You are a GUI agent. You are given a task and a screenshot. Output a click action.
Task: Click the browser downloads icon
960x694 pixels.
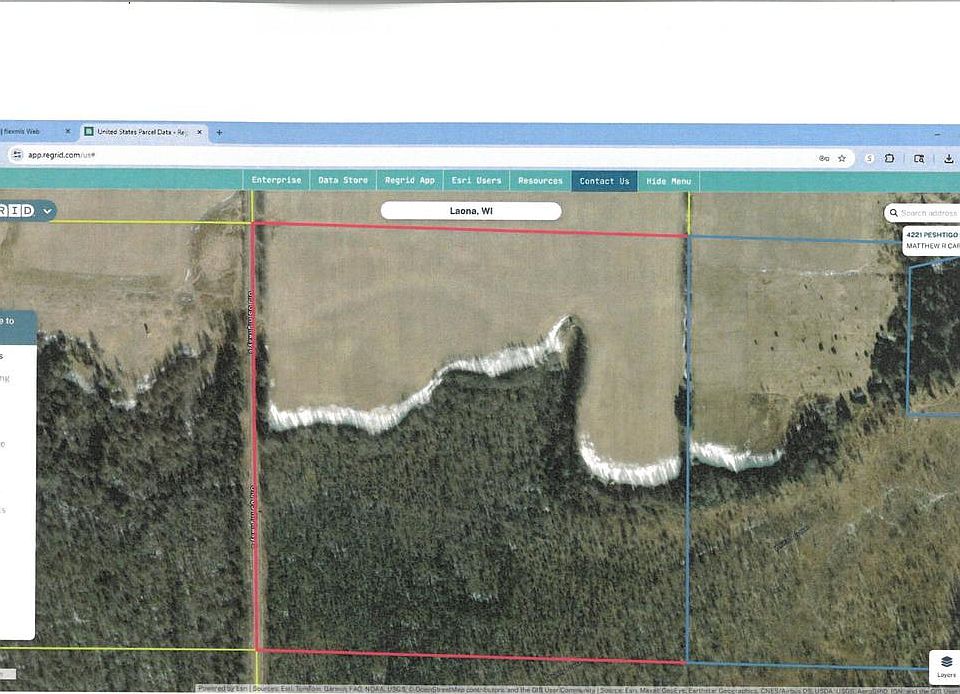coord(948,158)
